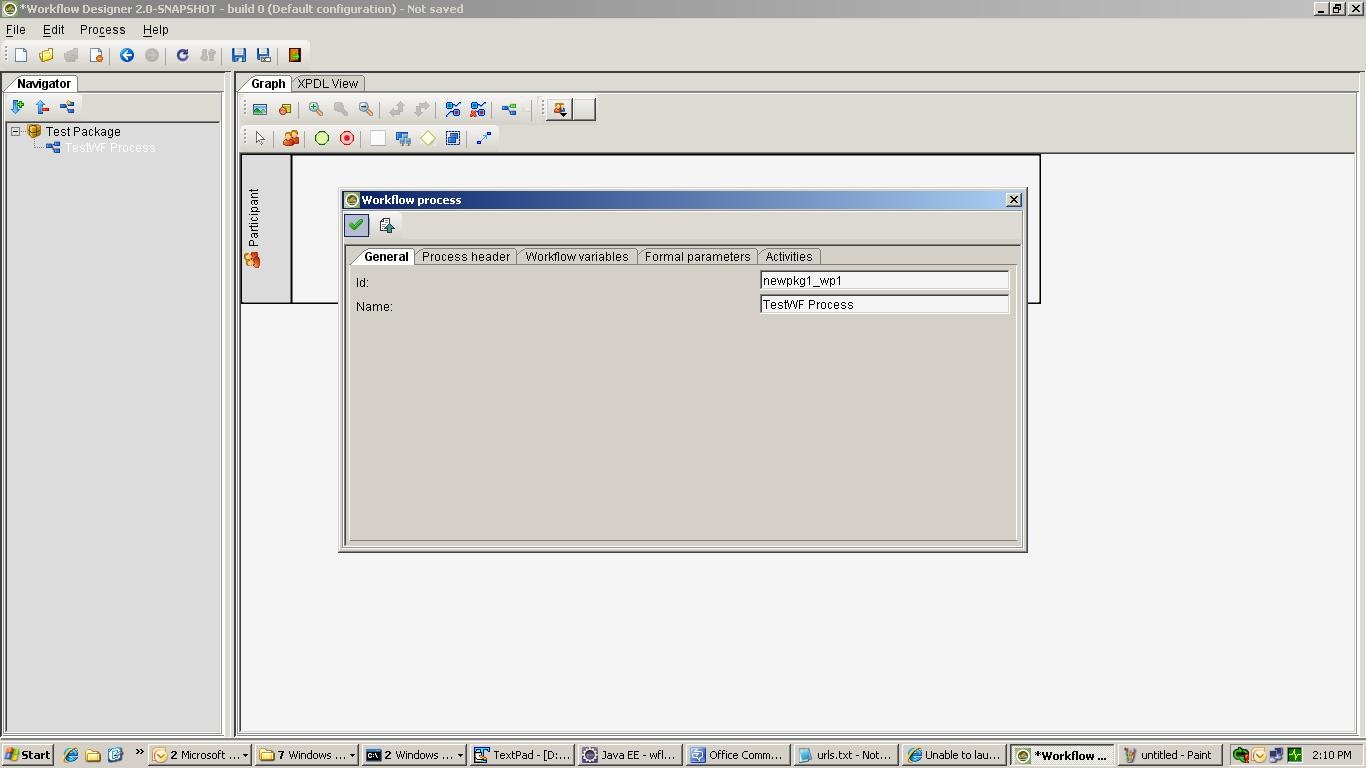Select the red end event circle tool
The width and height of the screenshot is (1366, 768).
pyautogui.click(x=347, y=139)
